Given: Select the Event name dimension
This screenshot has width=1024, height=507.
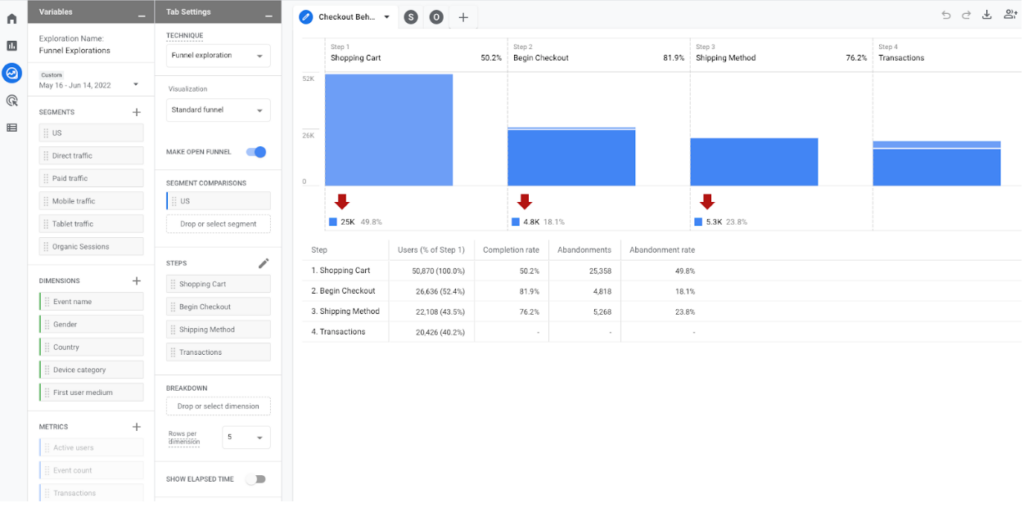Looking at the screenshot, I should tap(91, 302).
